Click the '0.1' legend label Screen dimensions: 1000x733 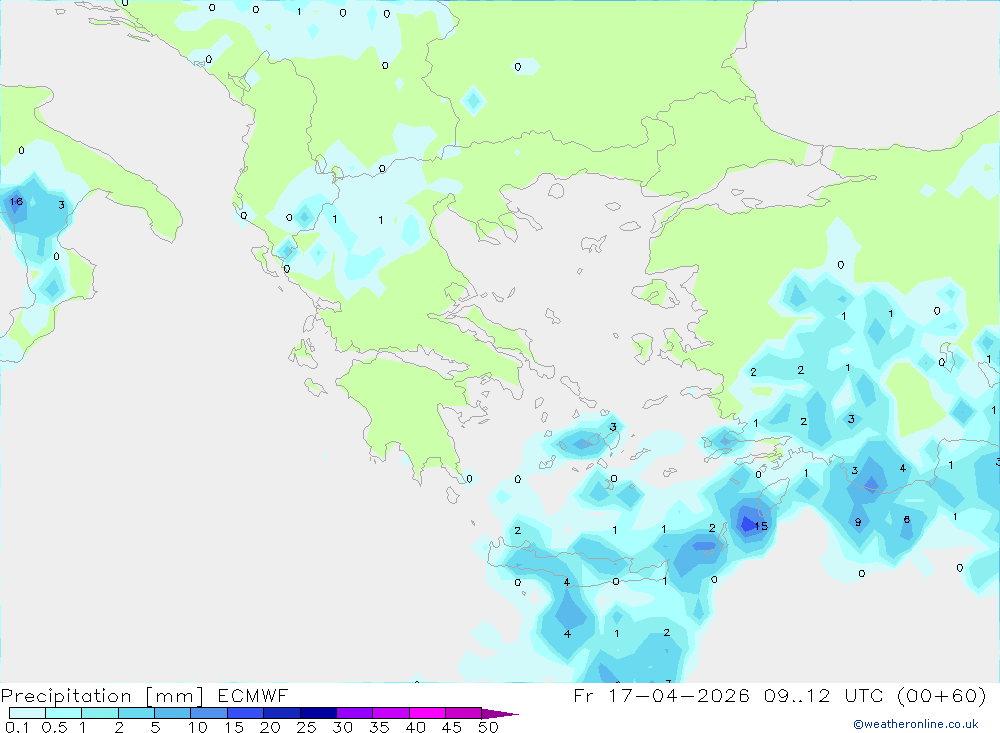coord(17,727)
